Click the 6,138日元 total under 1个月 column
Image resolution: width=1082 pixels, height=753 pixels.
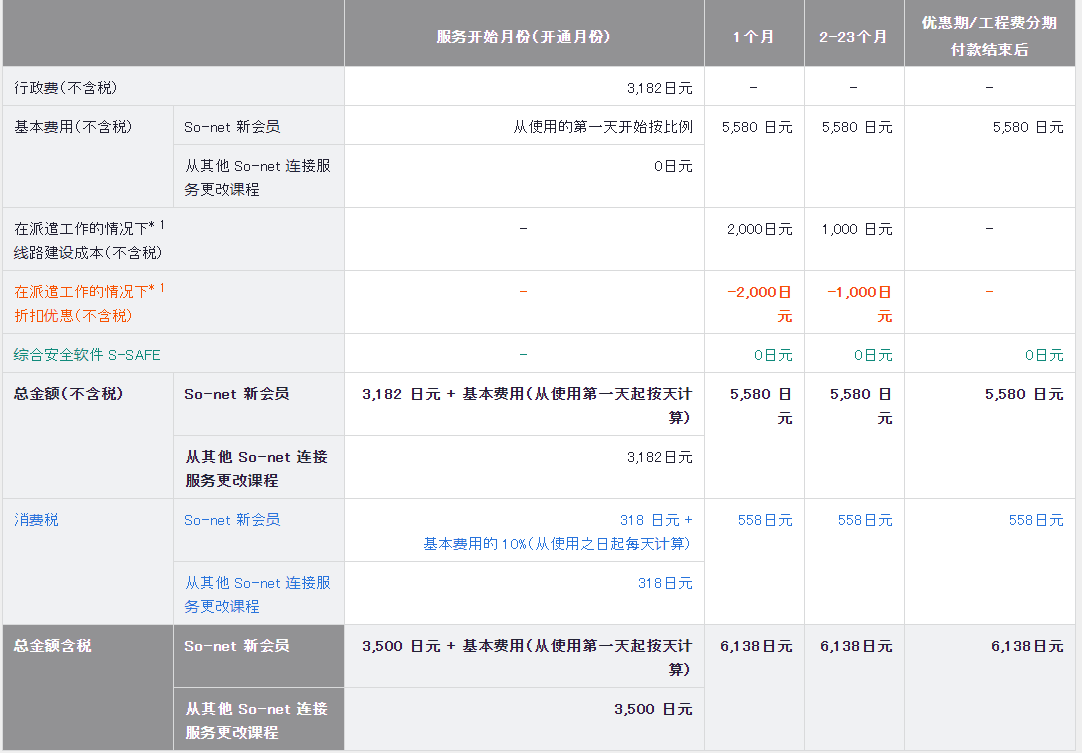pyautogui.click(x=756, y=647)
